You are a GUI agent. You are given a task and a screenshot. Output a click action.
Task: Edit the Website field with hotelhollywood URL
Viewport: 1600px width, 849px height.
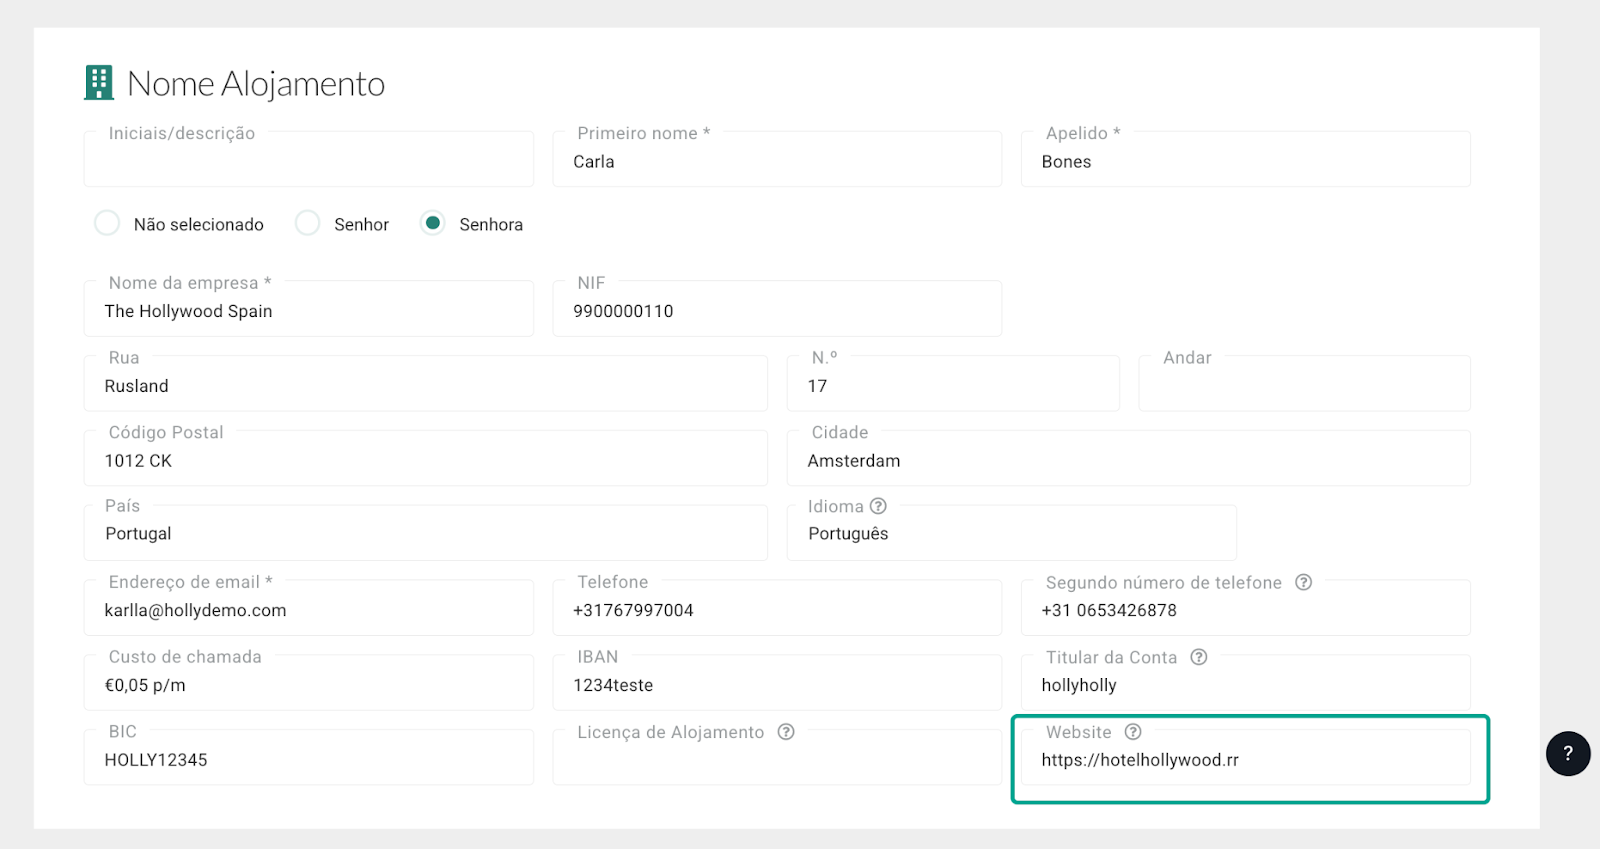click(x=1246, y=758)
